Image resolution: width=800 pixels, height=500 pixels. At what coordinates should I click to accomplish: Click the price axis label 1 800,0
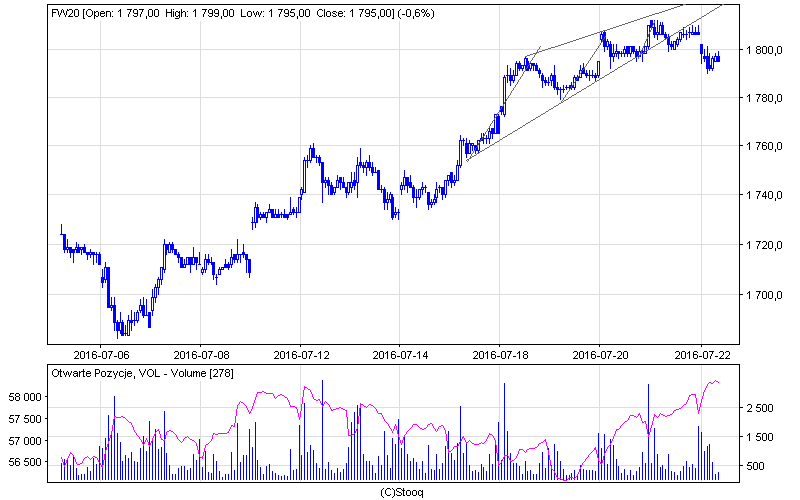[x=764, y=50]
